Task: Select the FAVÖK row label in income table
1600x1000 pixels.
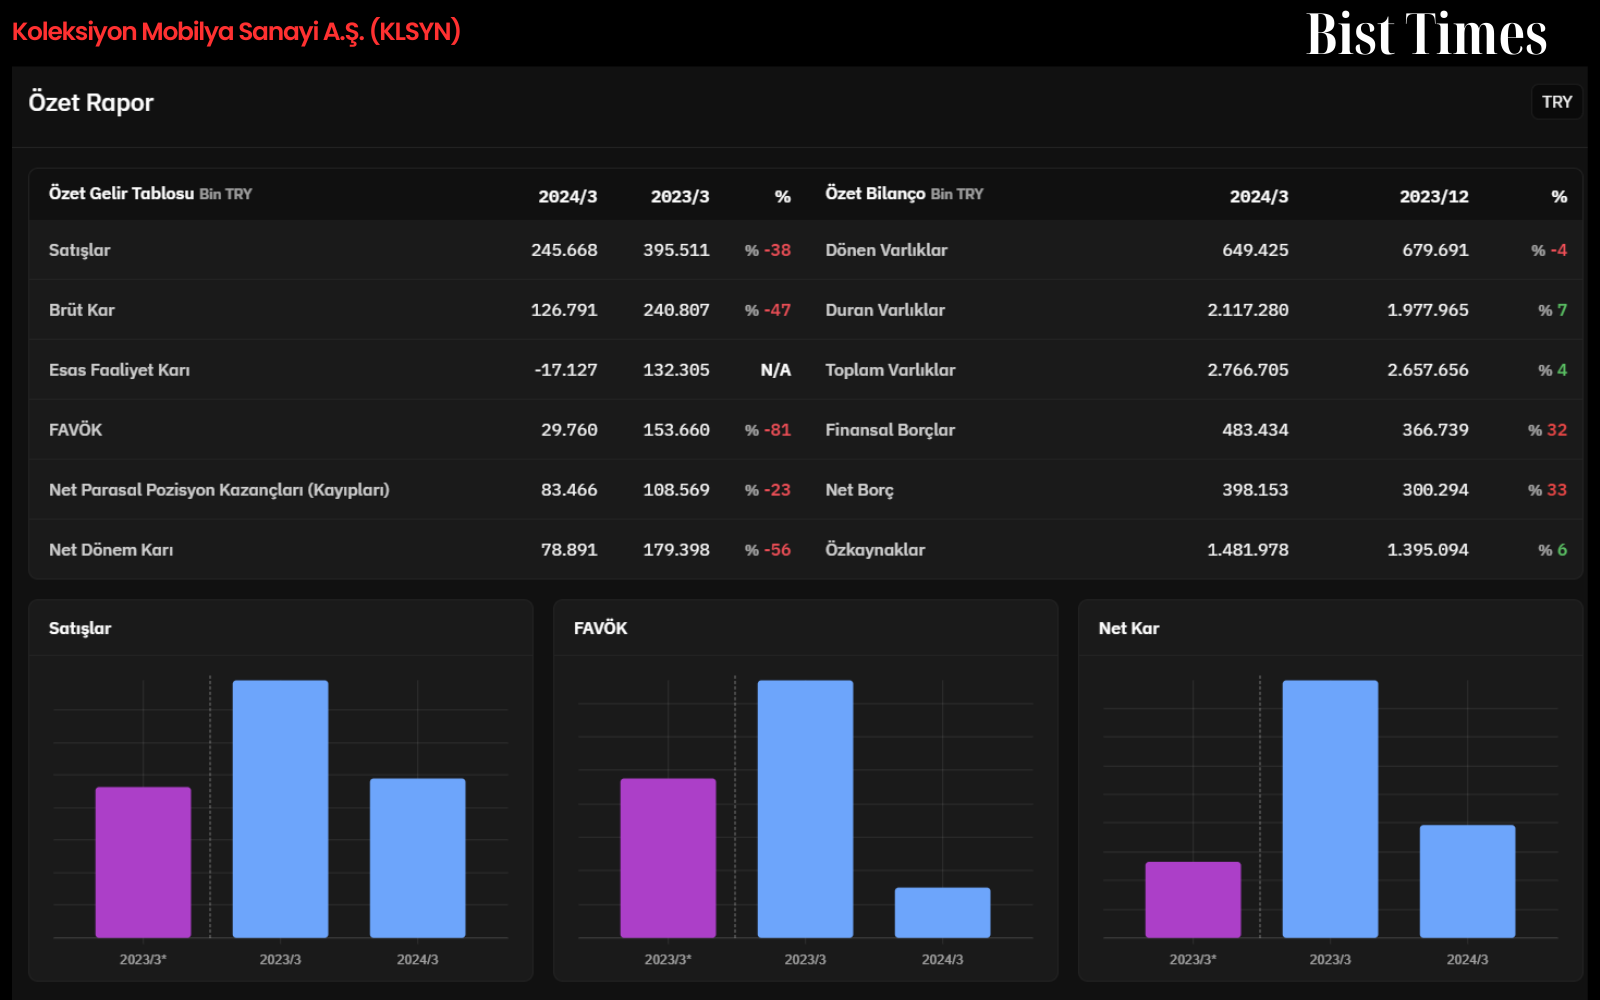Action: 76,430
